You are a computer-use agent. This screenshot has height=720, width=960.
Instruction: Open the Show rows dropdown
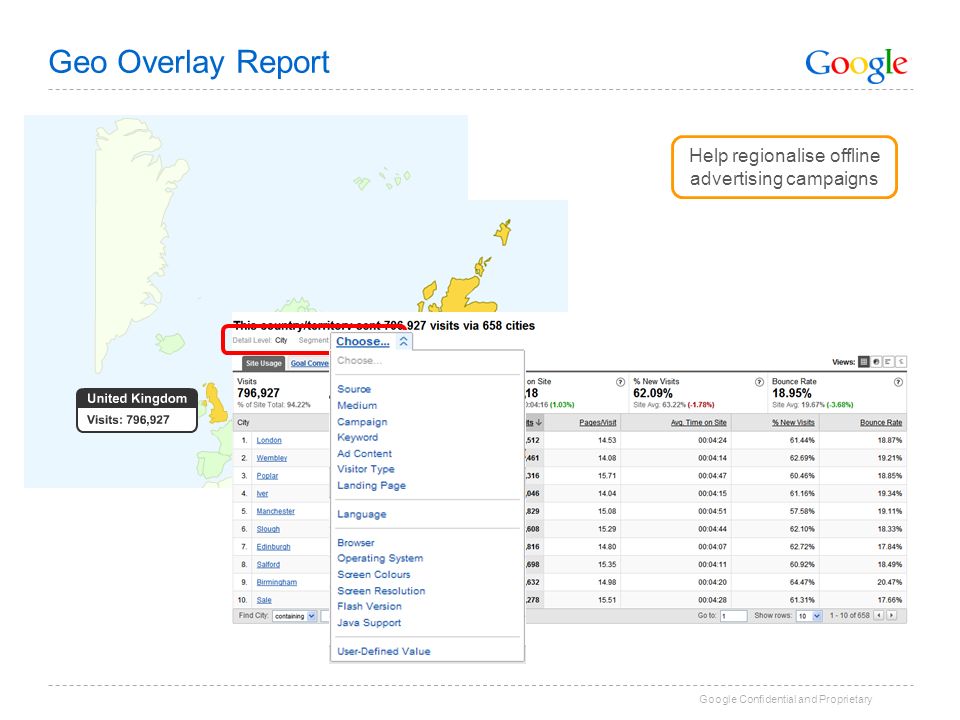coord(809,616)
